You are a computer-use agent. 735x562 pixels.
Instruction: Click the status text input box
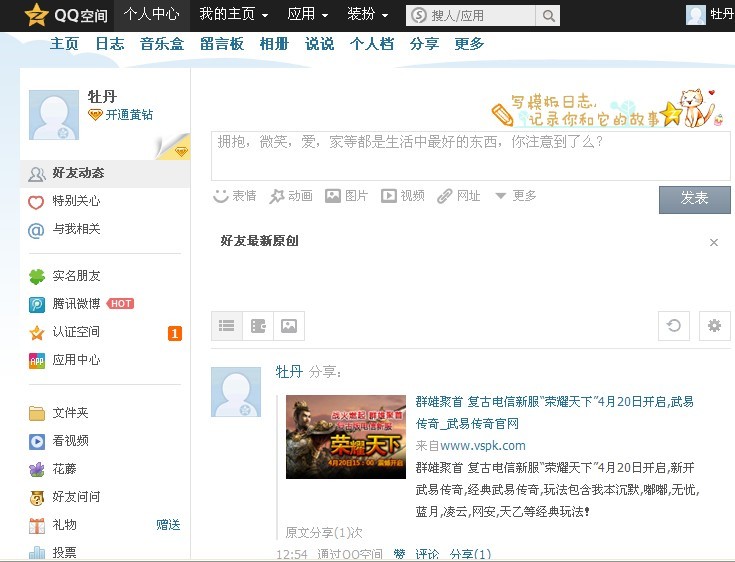click(x=471, y=156)
